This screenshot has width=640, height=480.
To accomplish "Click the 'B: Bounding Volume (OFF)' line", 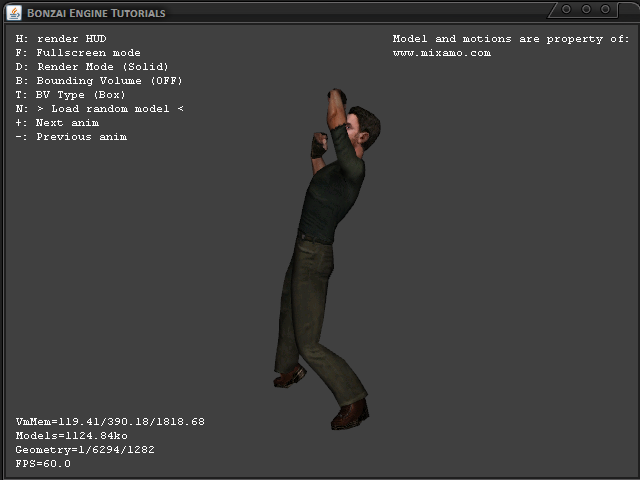I will 99,81.
